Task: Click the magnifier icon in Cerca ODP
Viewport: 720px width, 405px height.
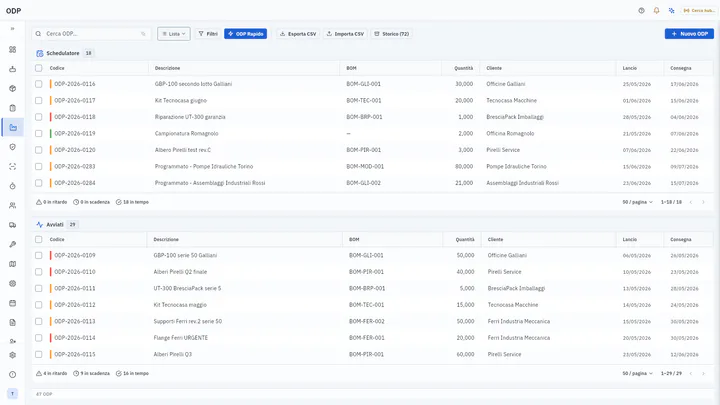Action: [x=39, y=34]
